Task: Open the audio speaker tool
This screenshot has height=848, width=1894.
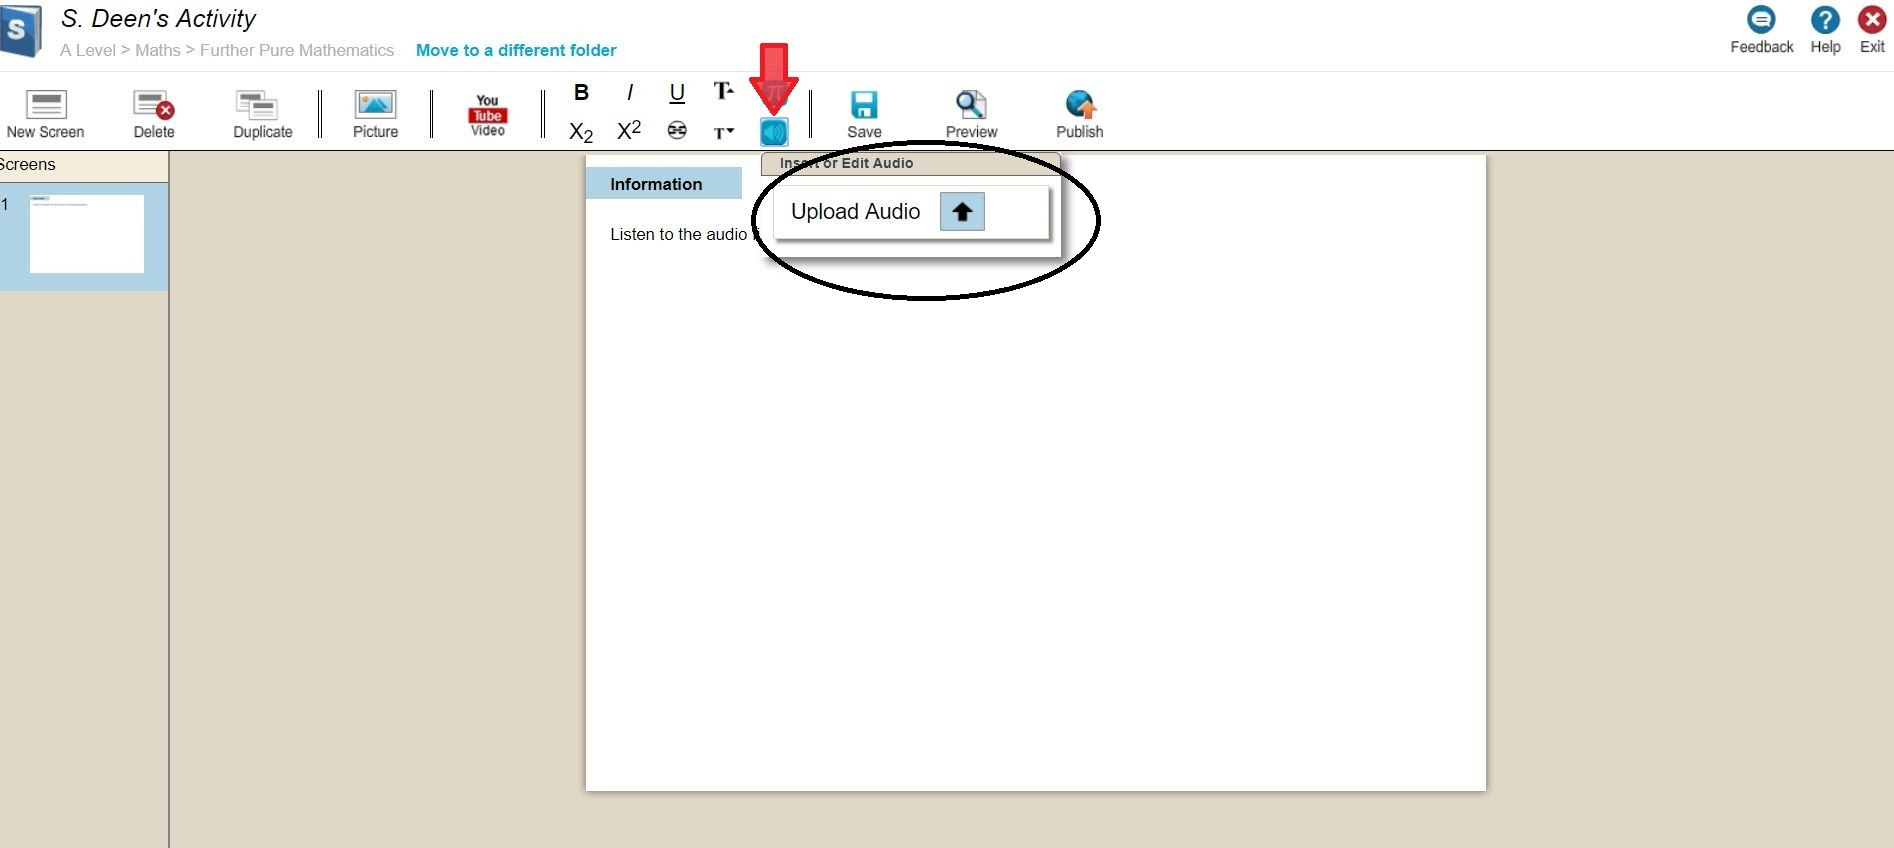Action: pyautogui.click(x=774, y=131)
